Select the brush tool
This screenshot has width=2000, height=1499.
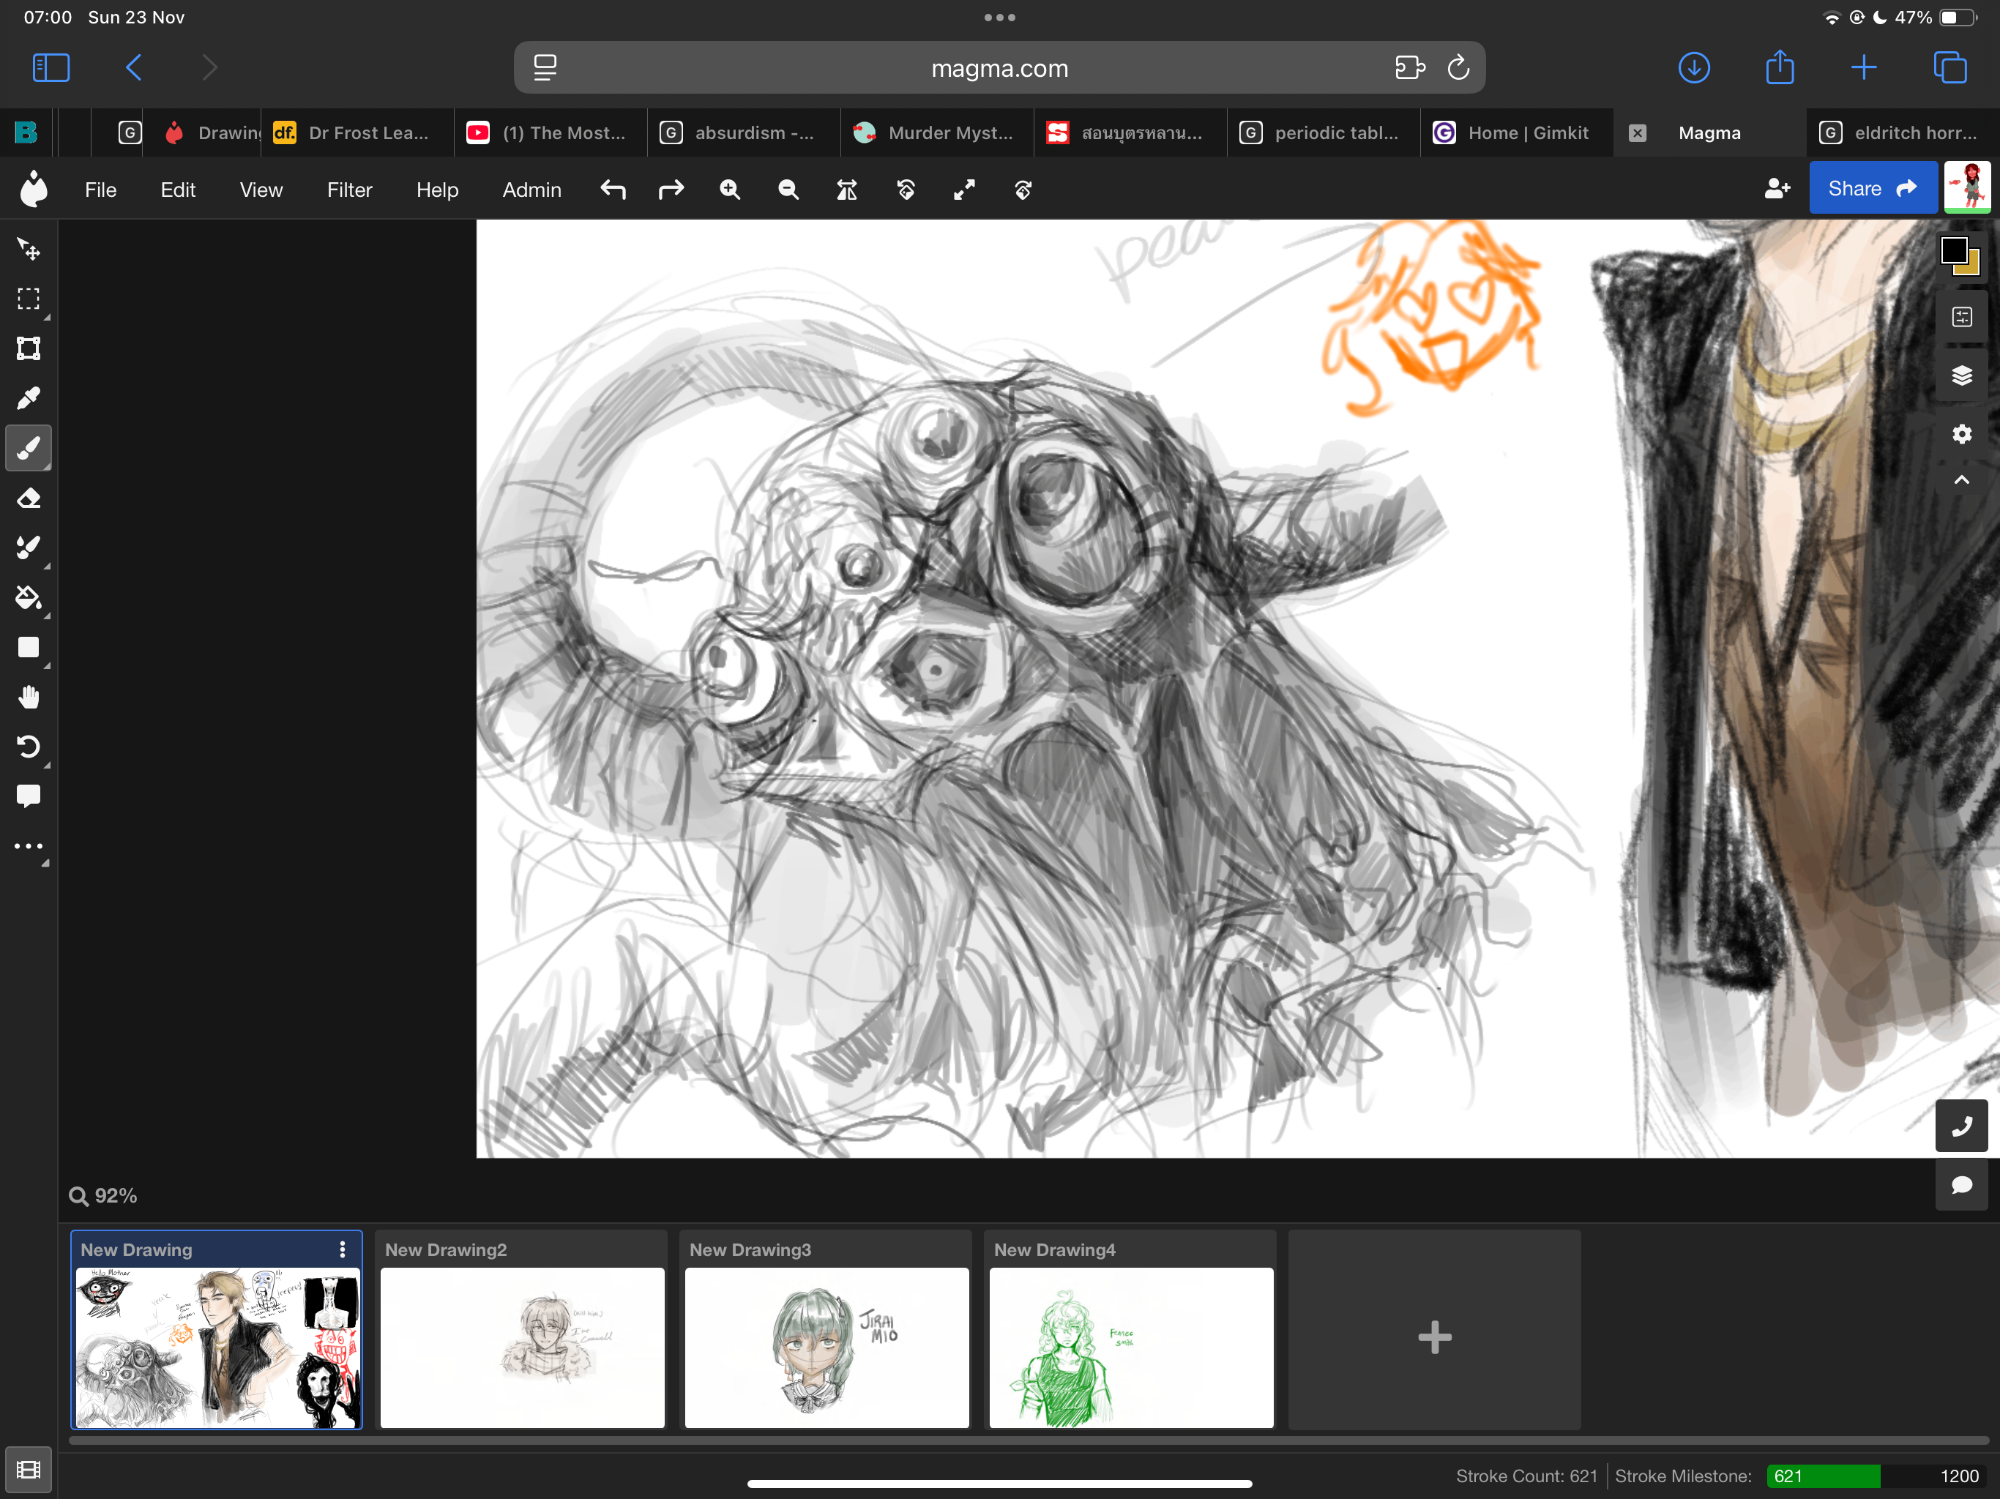click(x=28, y=448)
